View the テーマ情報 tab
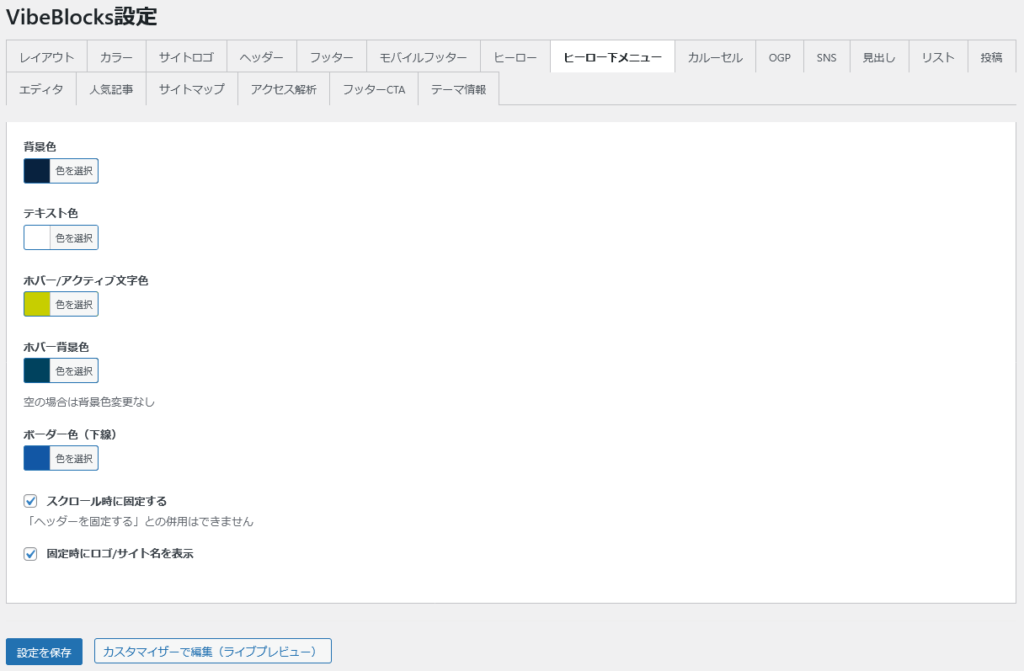The image size is (1024, 671). click(x=458, y=89)
